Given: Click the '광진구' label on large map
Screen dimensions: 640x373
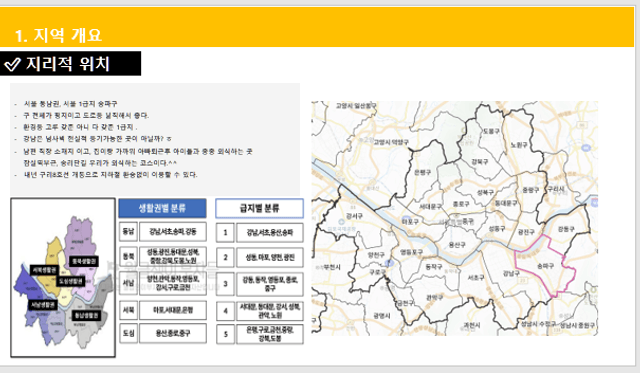Looking at the screenshot, I should (527, 232).
